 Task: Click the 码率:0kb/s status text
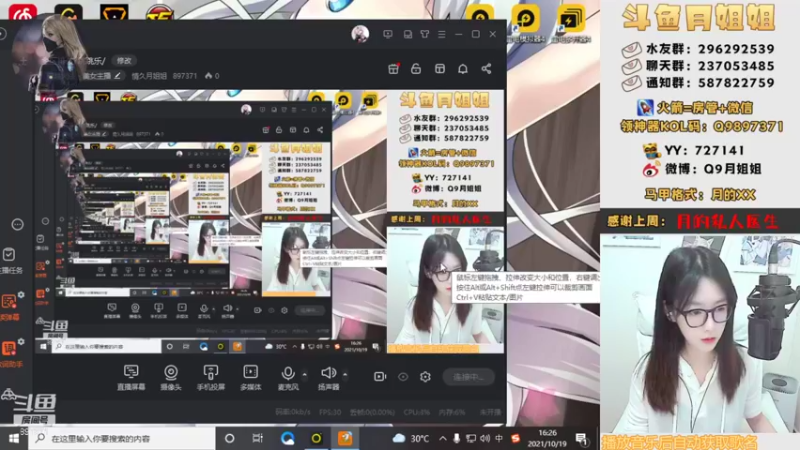[293, 412]
